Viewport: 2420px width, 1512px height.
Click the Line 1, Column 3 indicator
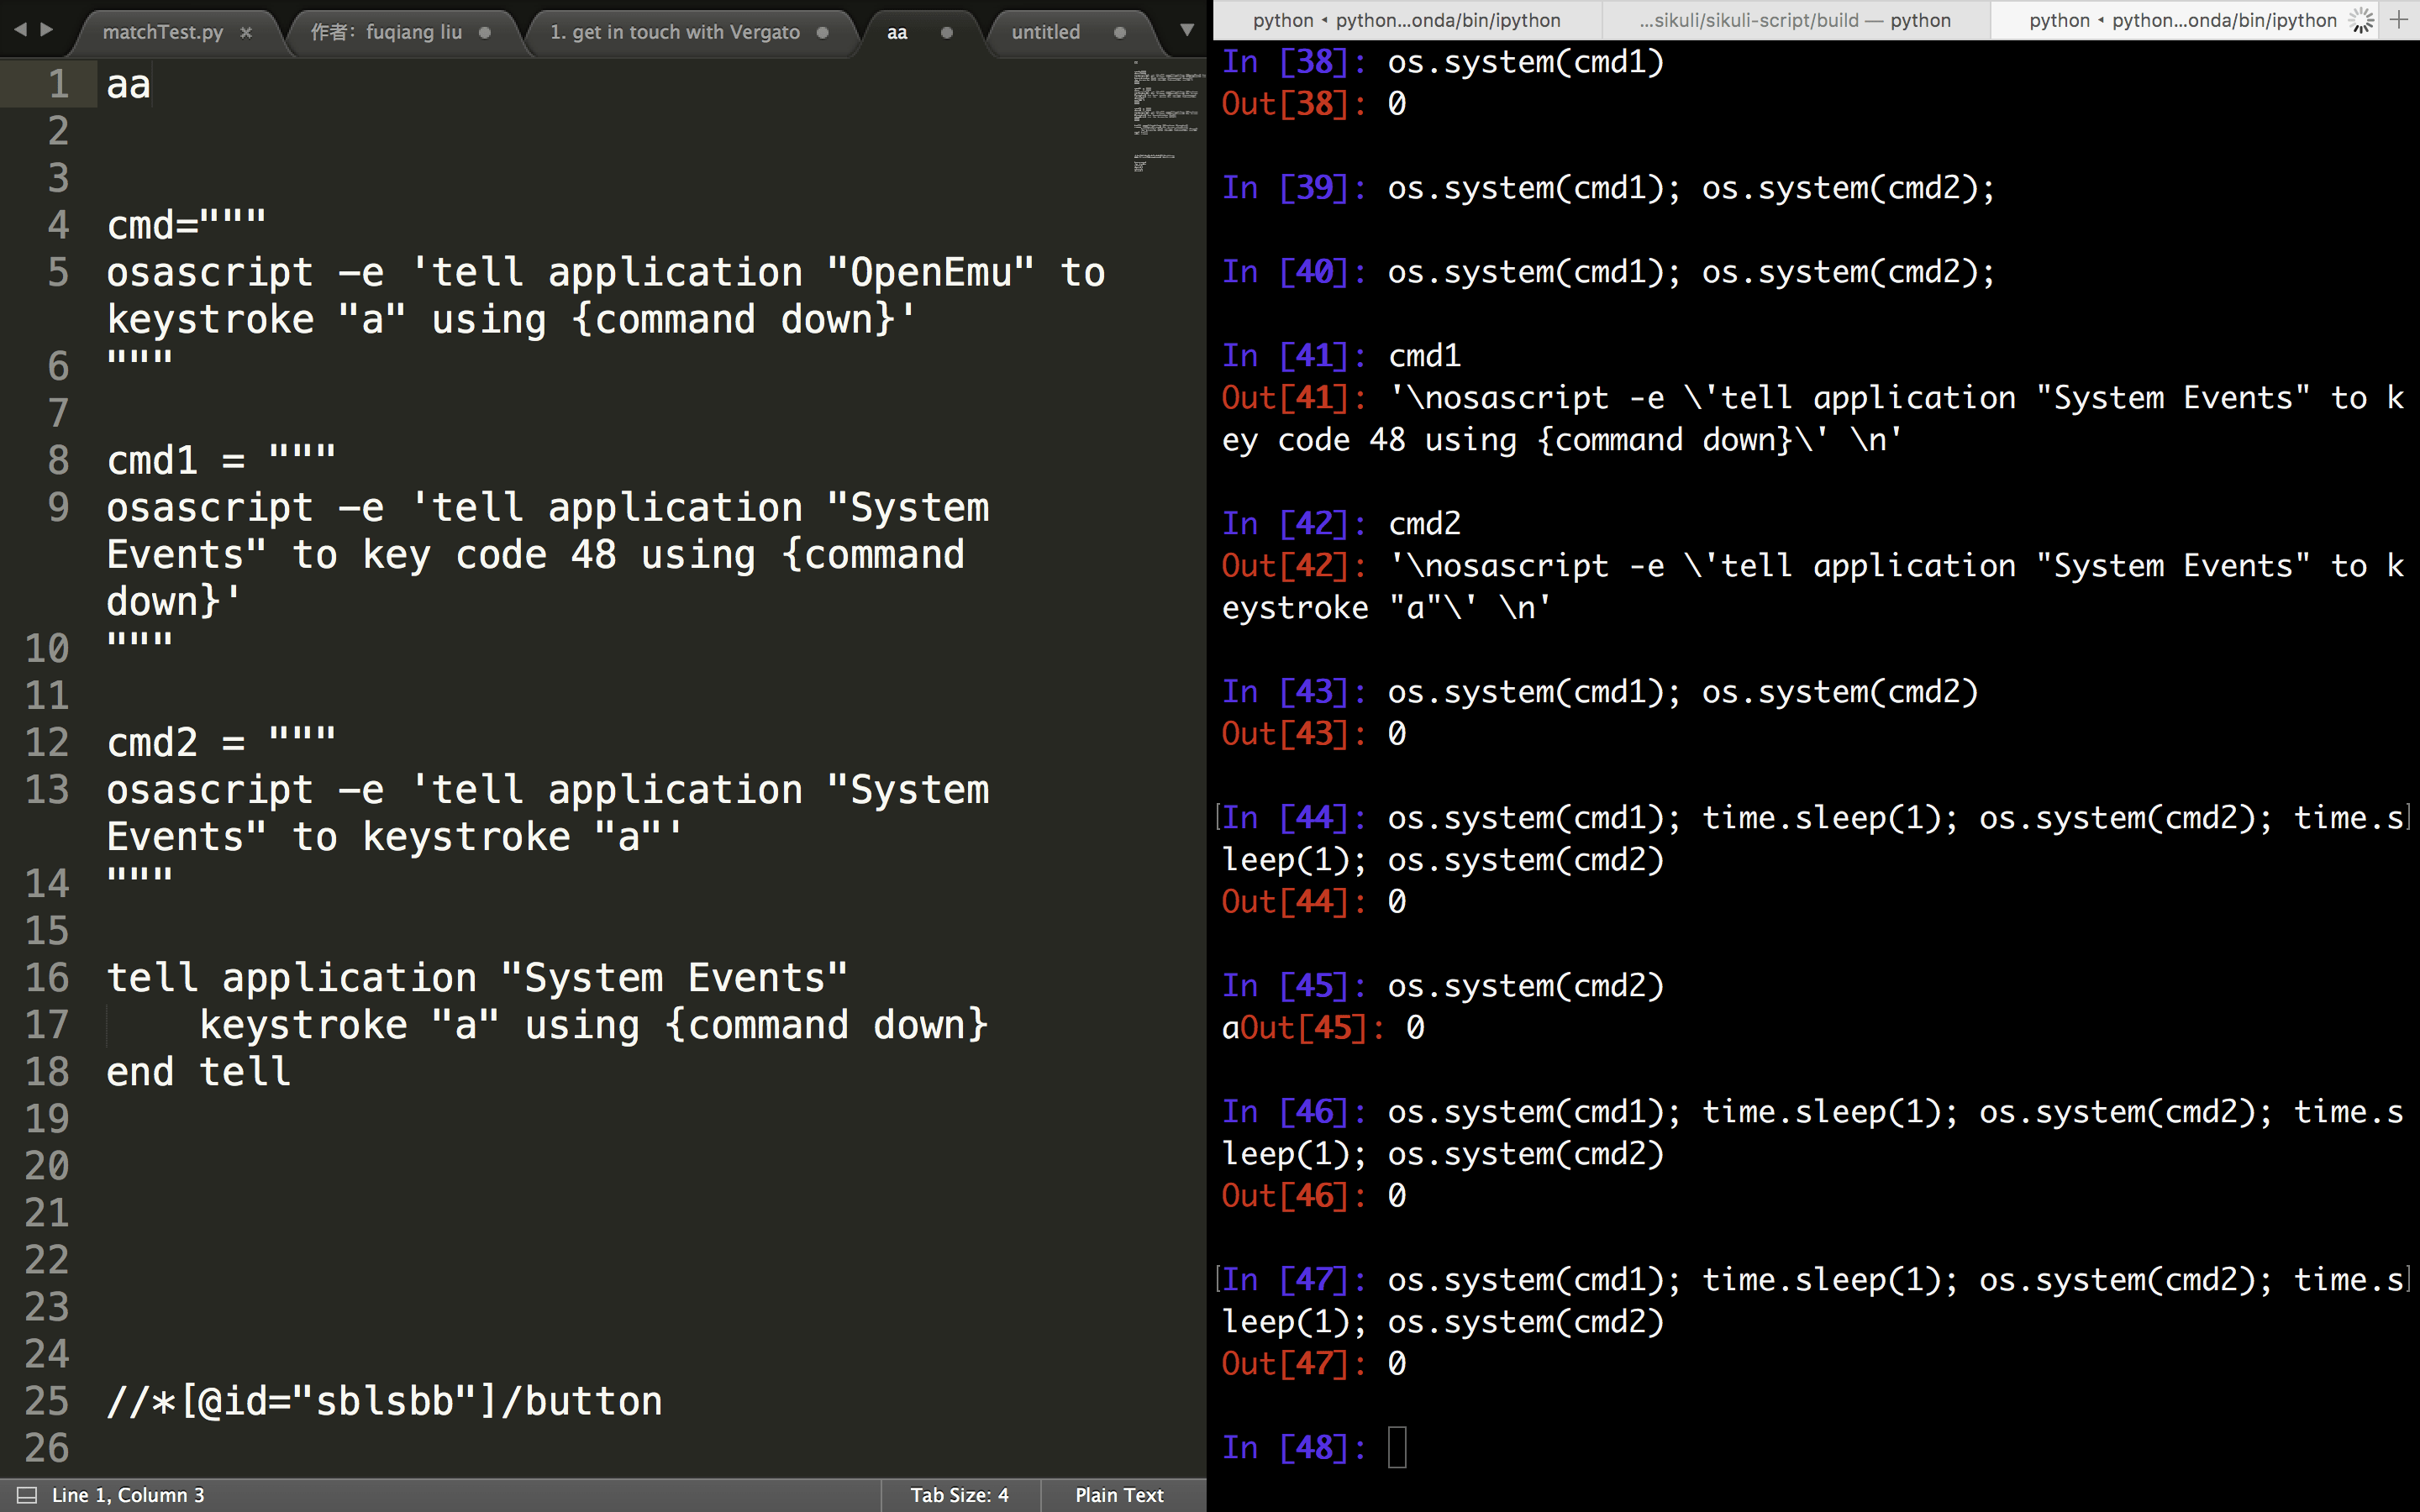128,1495
